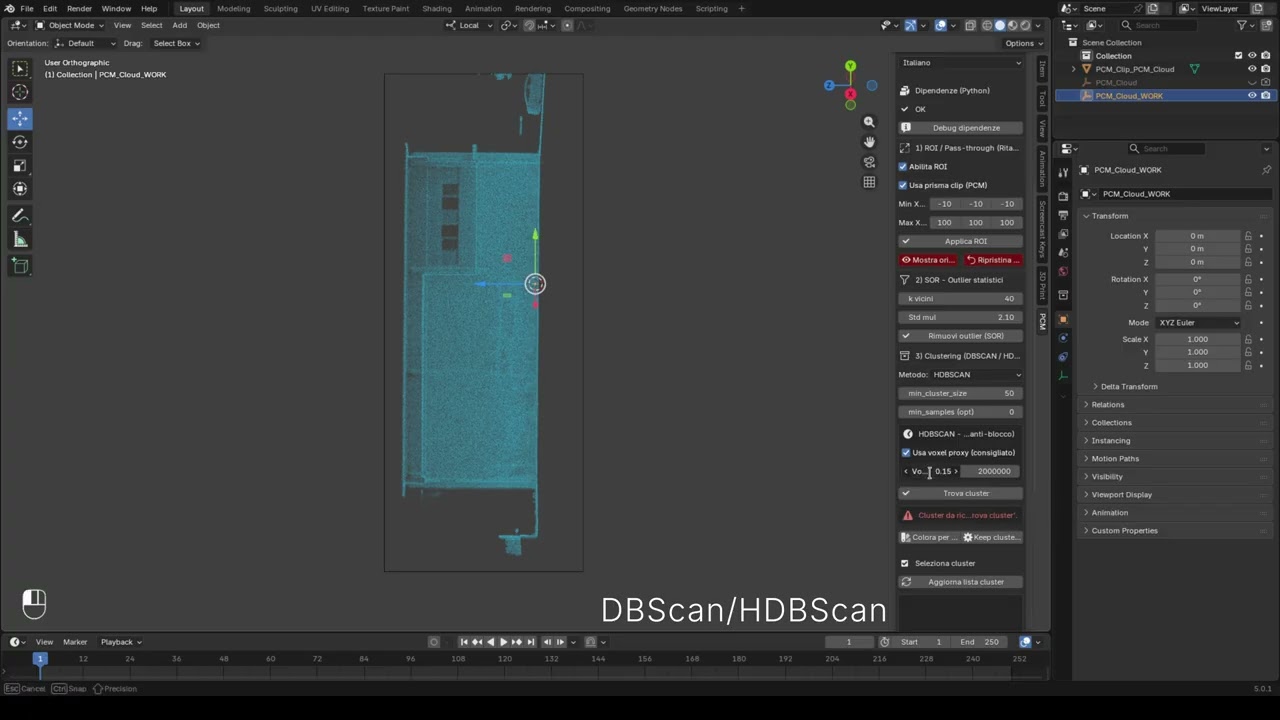Switch orthographic/perspective with grid icon
1280x720 pixels.
pos(869,182)
